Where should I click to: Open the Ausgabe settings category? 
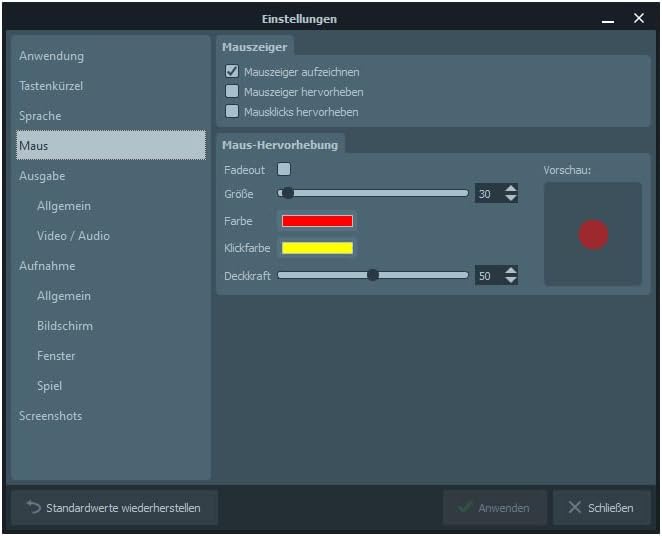click(111, 176)
